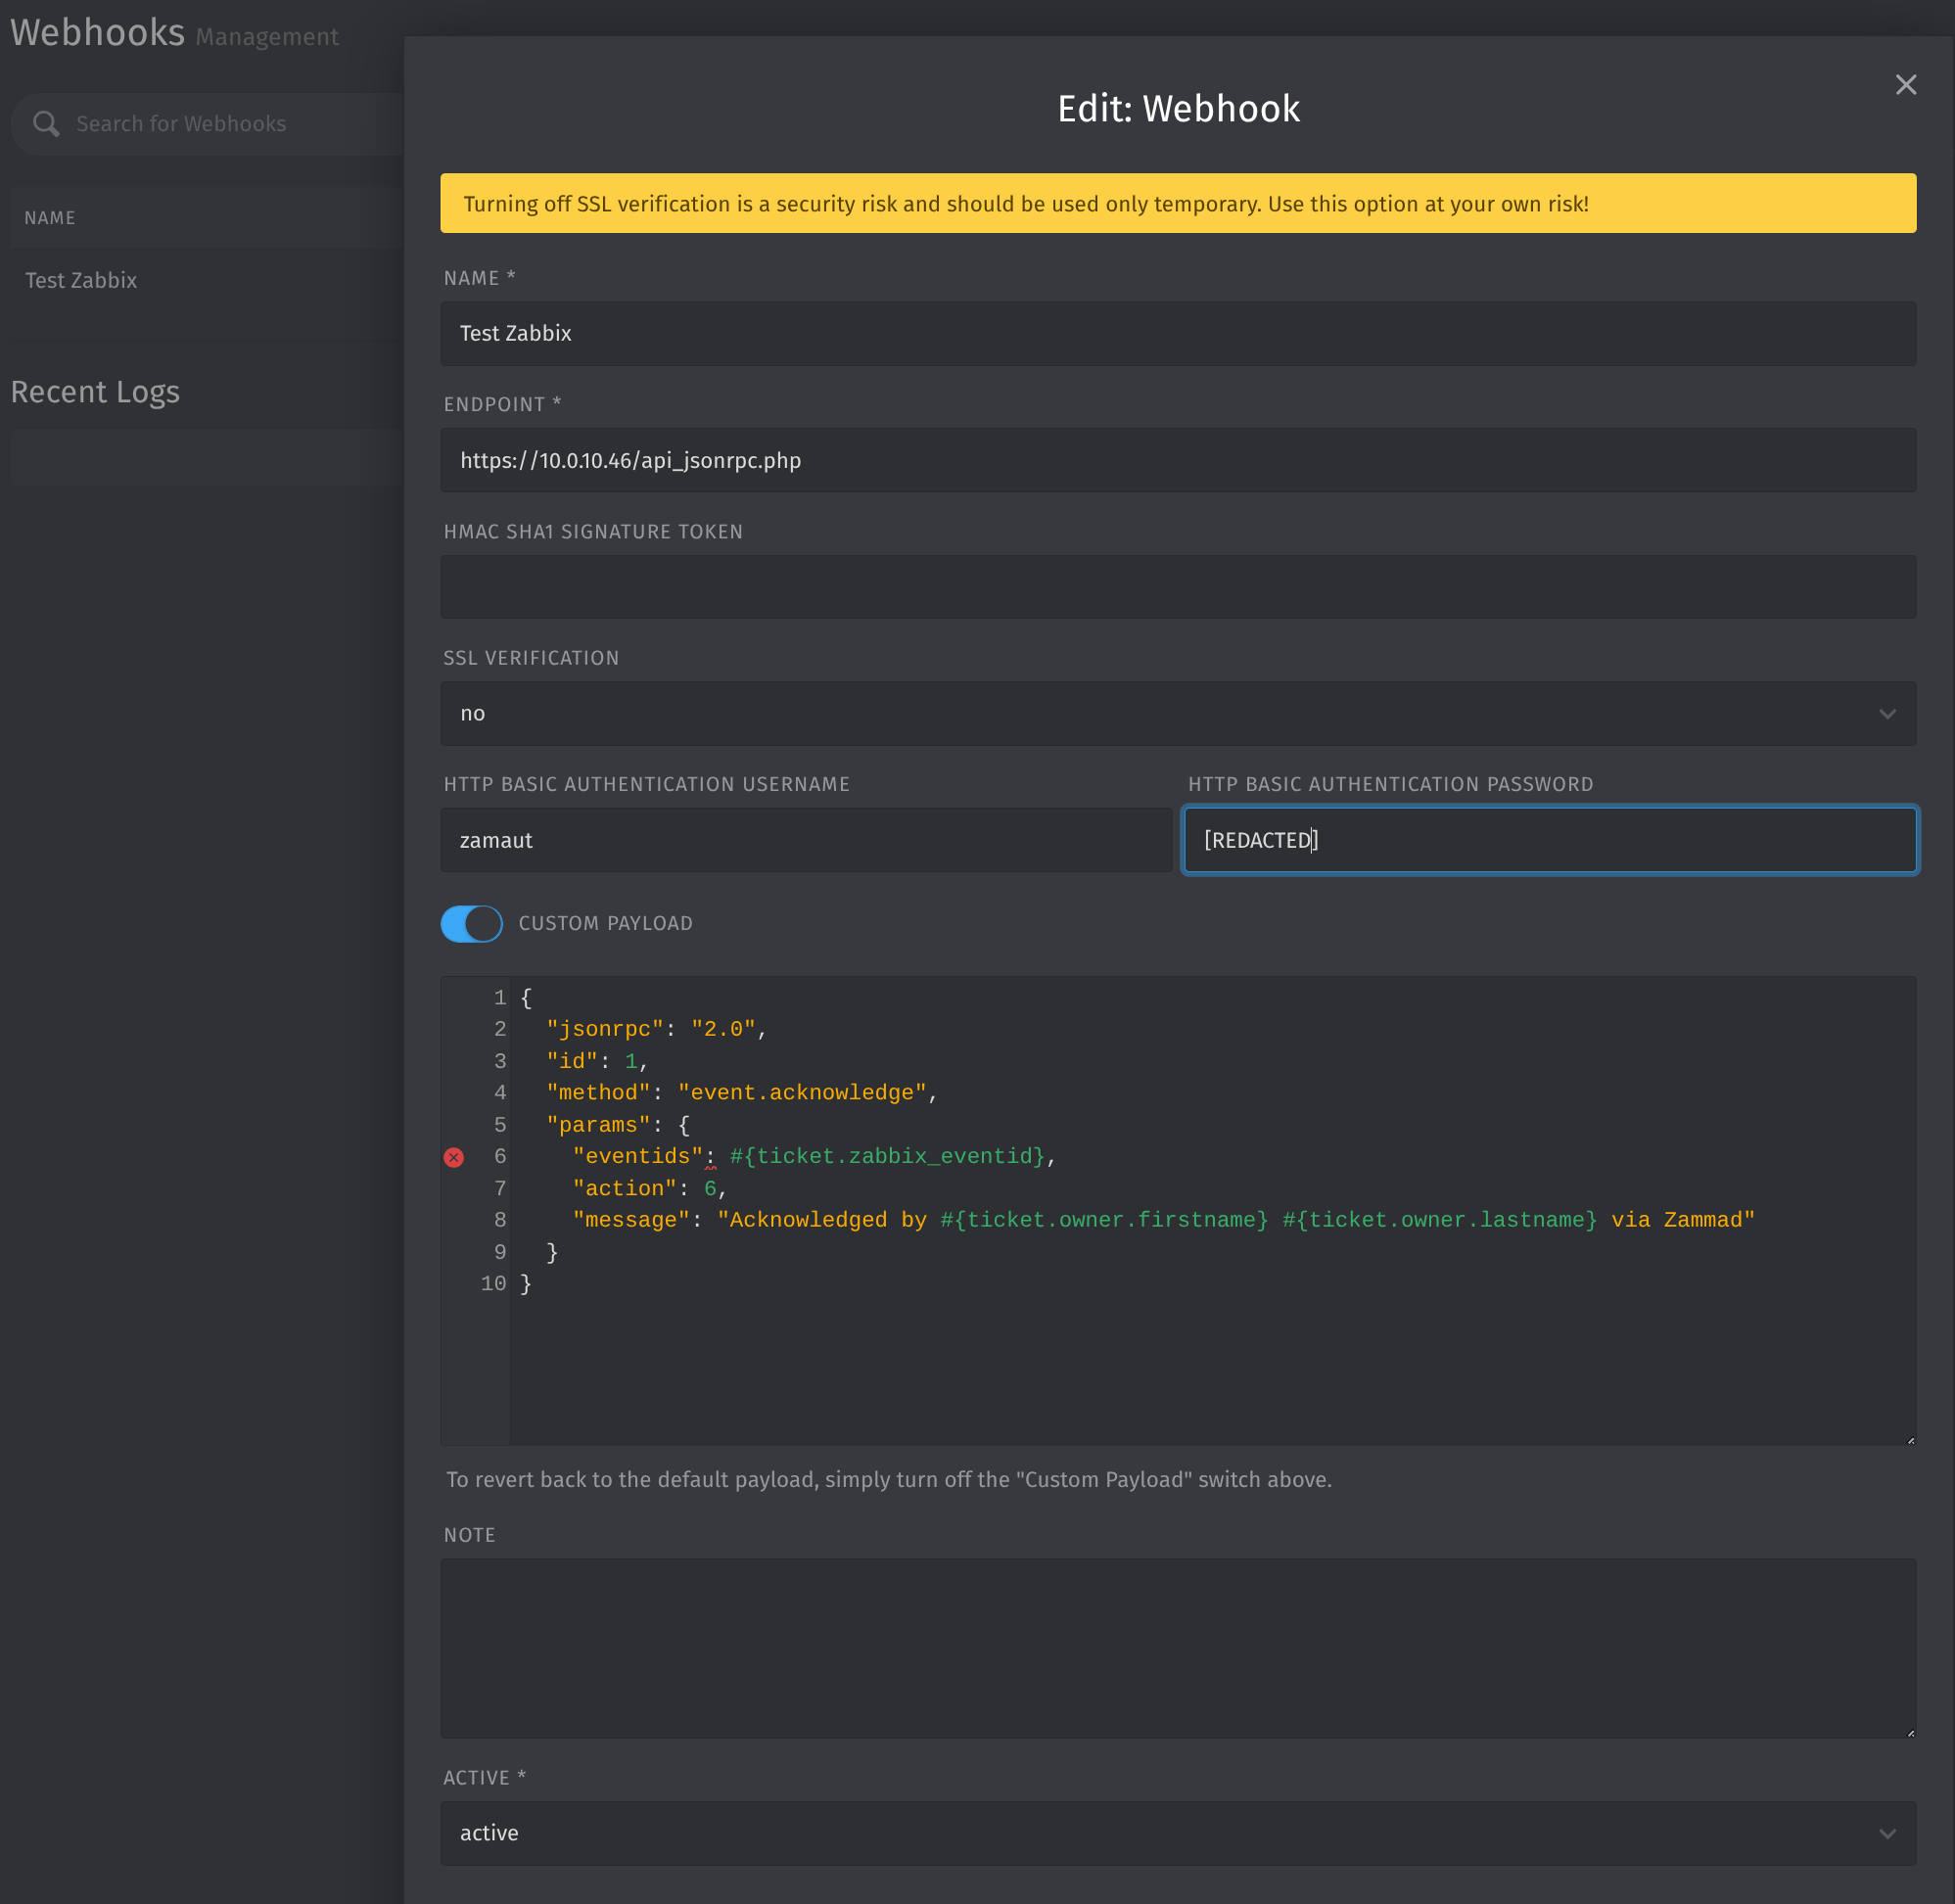
Task: Click the payload editor resize handle
Action: (x=1910, y=1440)
